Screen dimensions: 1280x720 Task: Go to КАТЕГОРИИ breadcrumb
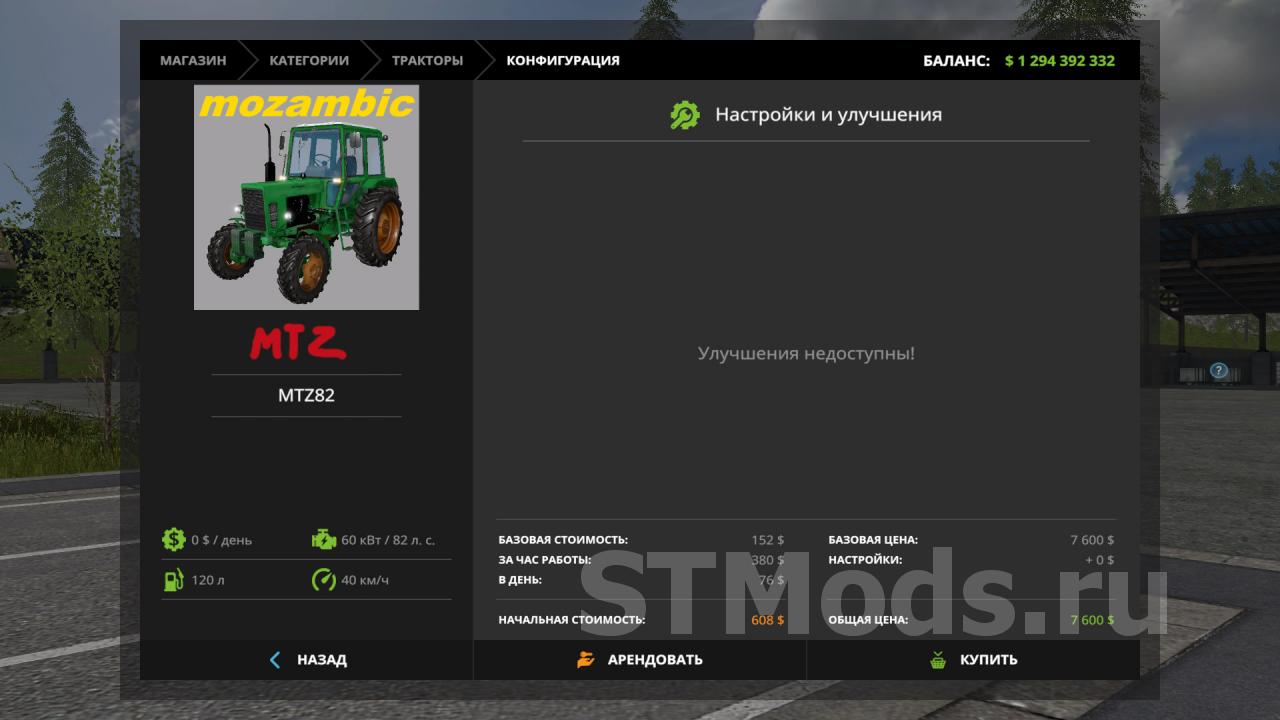(x=309, y=60)
